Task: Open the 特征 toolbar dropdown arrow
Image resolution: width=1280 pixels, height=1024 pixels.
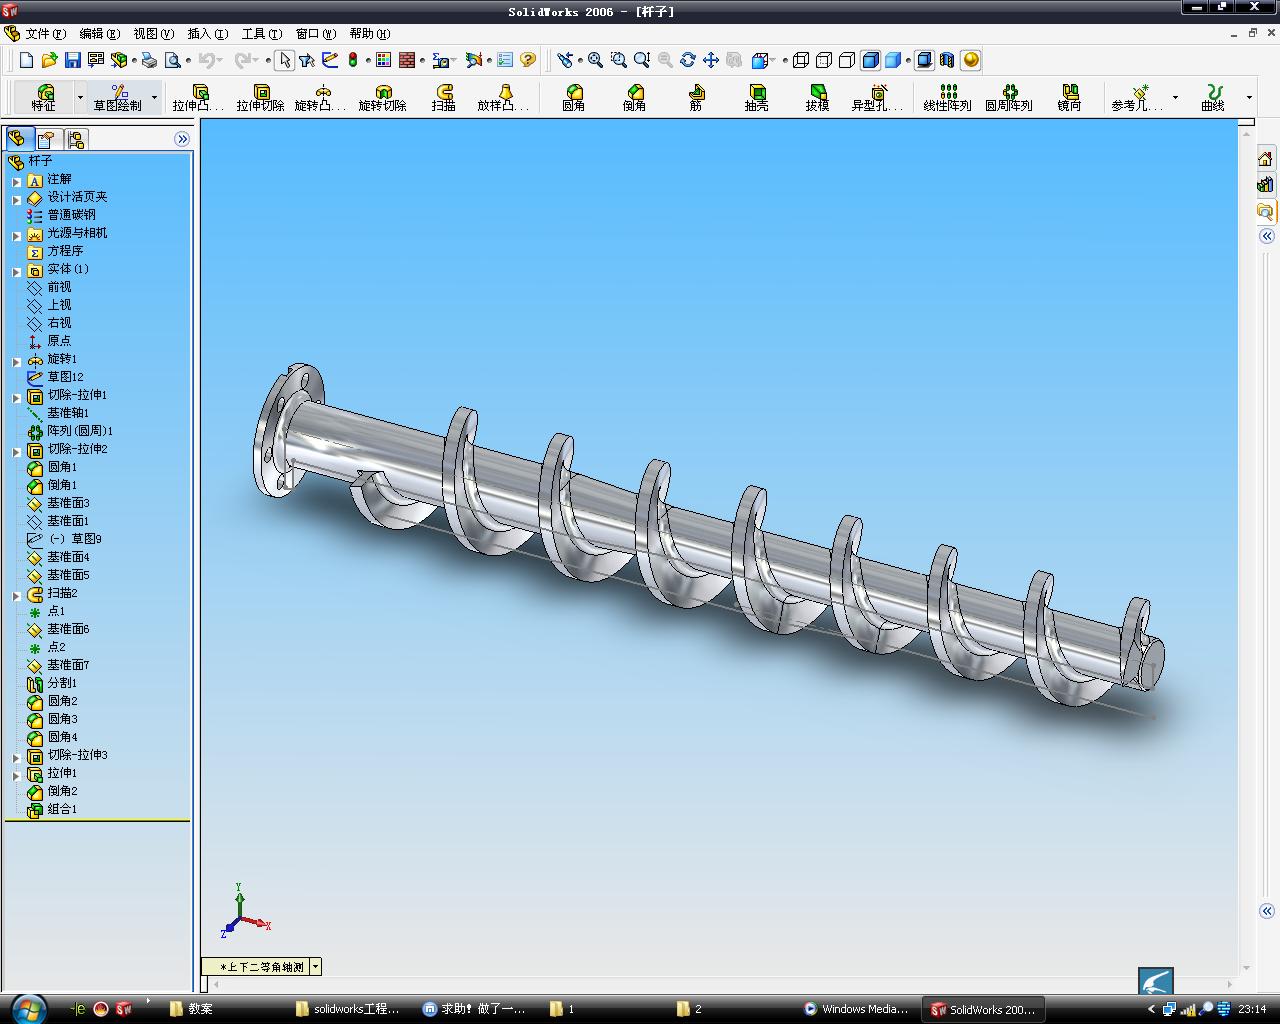Action: (80, 98)
